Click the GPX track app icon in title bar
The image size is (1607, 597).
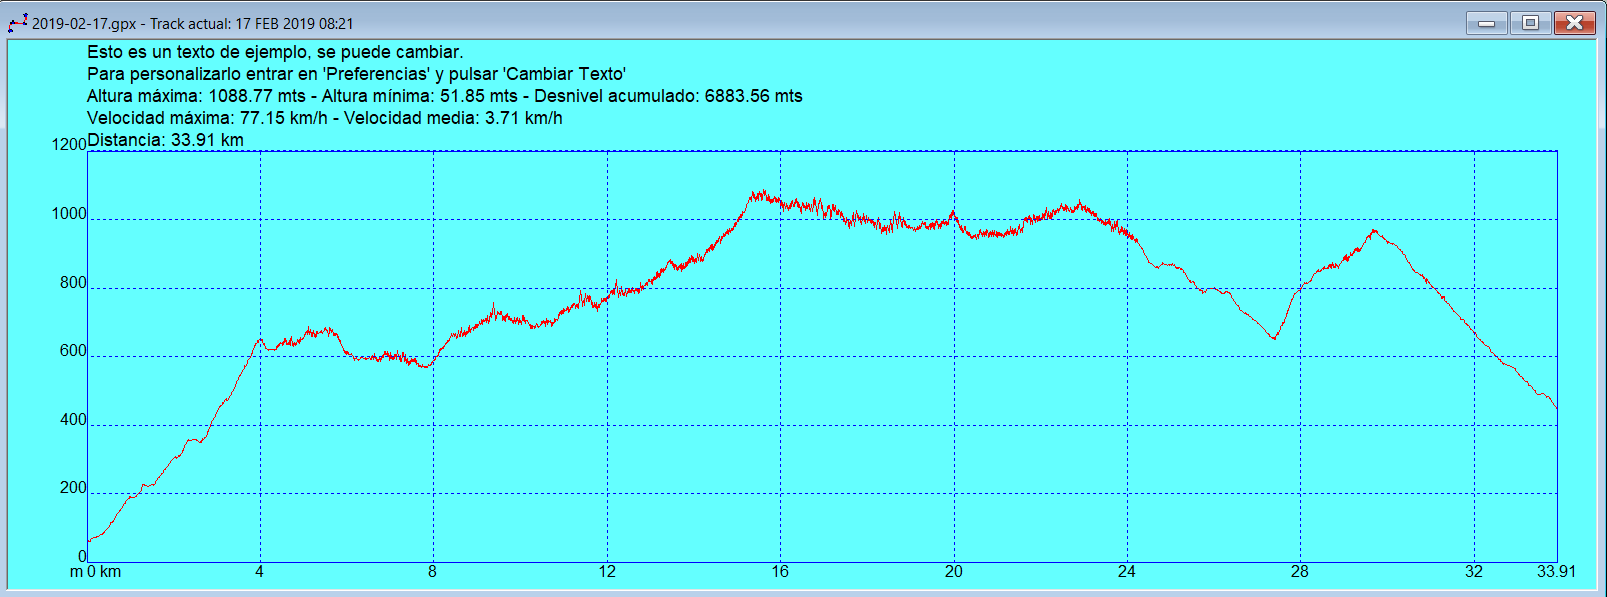tap(18, 23)
